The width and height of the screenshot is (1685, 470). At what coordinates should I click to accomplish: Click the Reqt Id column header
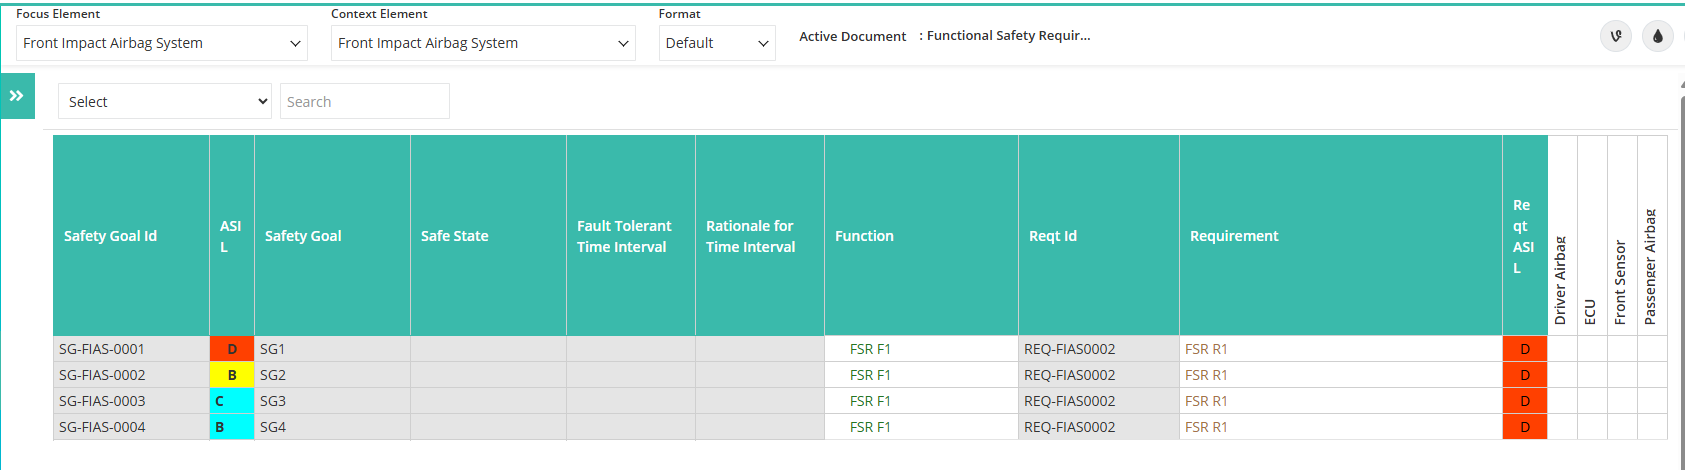coord(1099,236)
